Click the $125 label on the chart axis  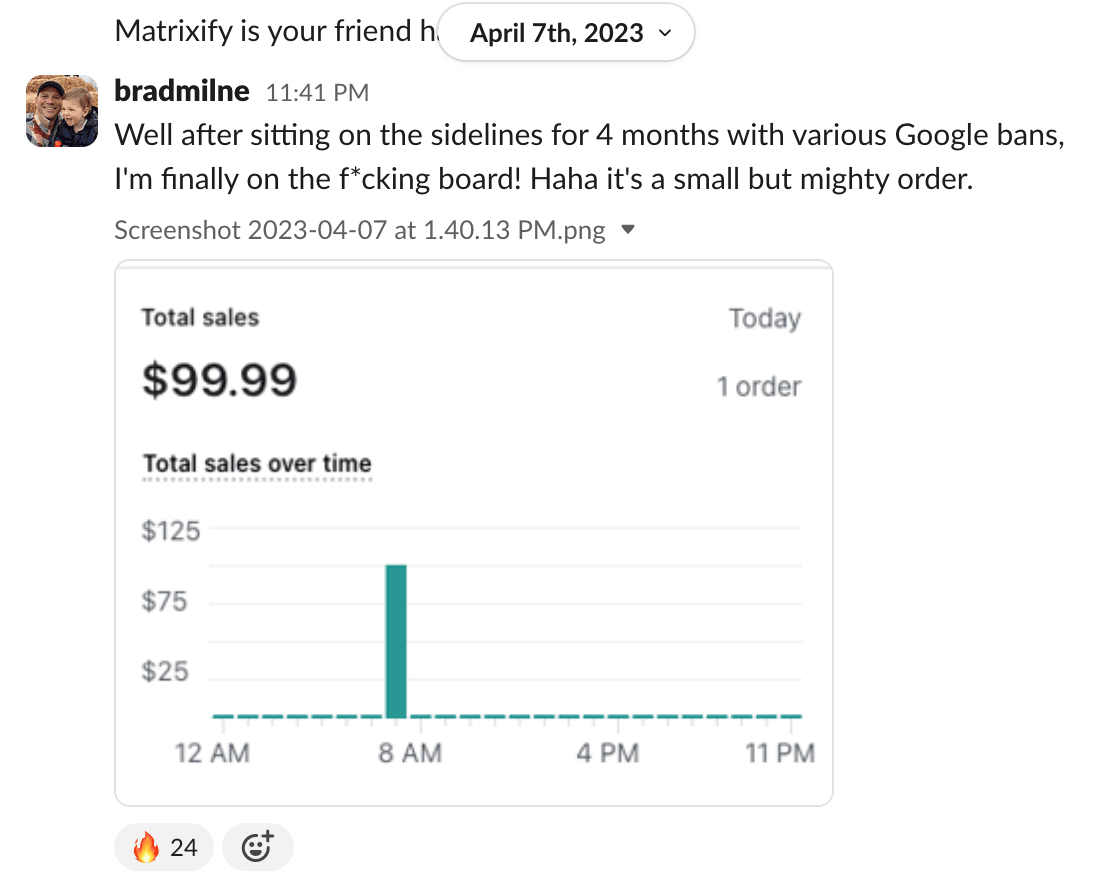pyautogui.click(x=171, y=531)
